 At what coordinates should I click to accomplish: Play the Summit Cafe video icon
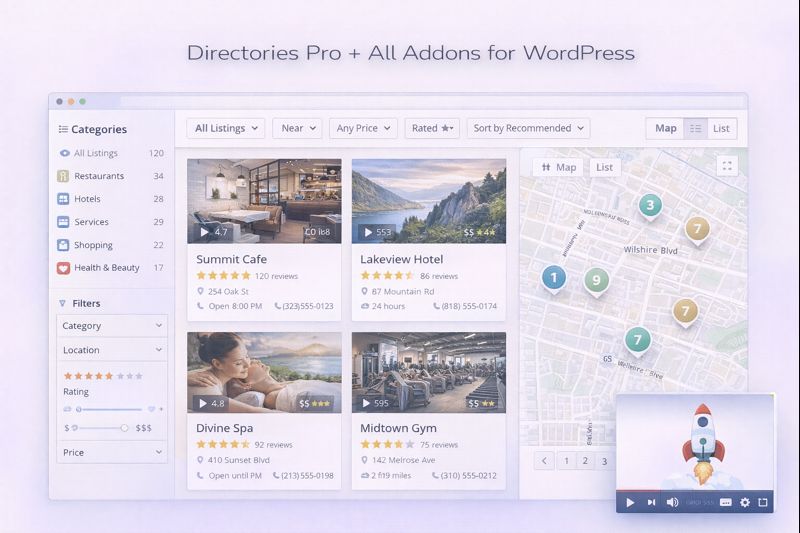[205, 232]
